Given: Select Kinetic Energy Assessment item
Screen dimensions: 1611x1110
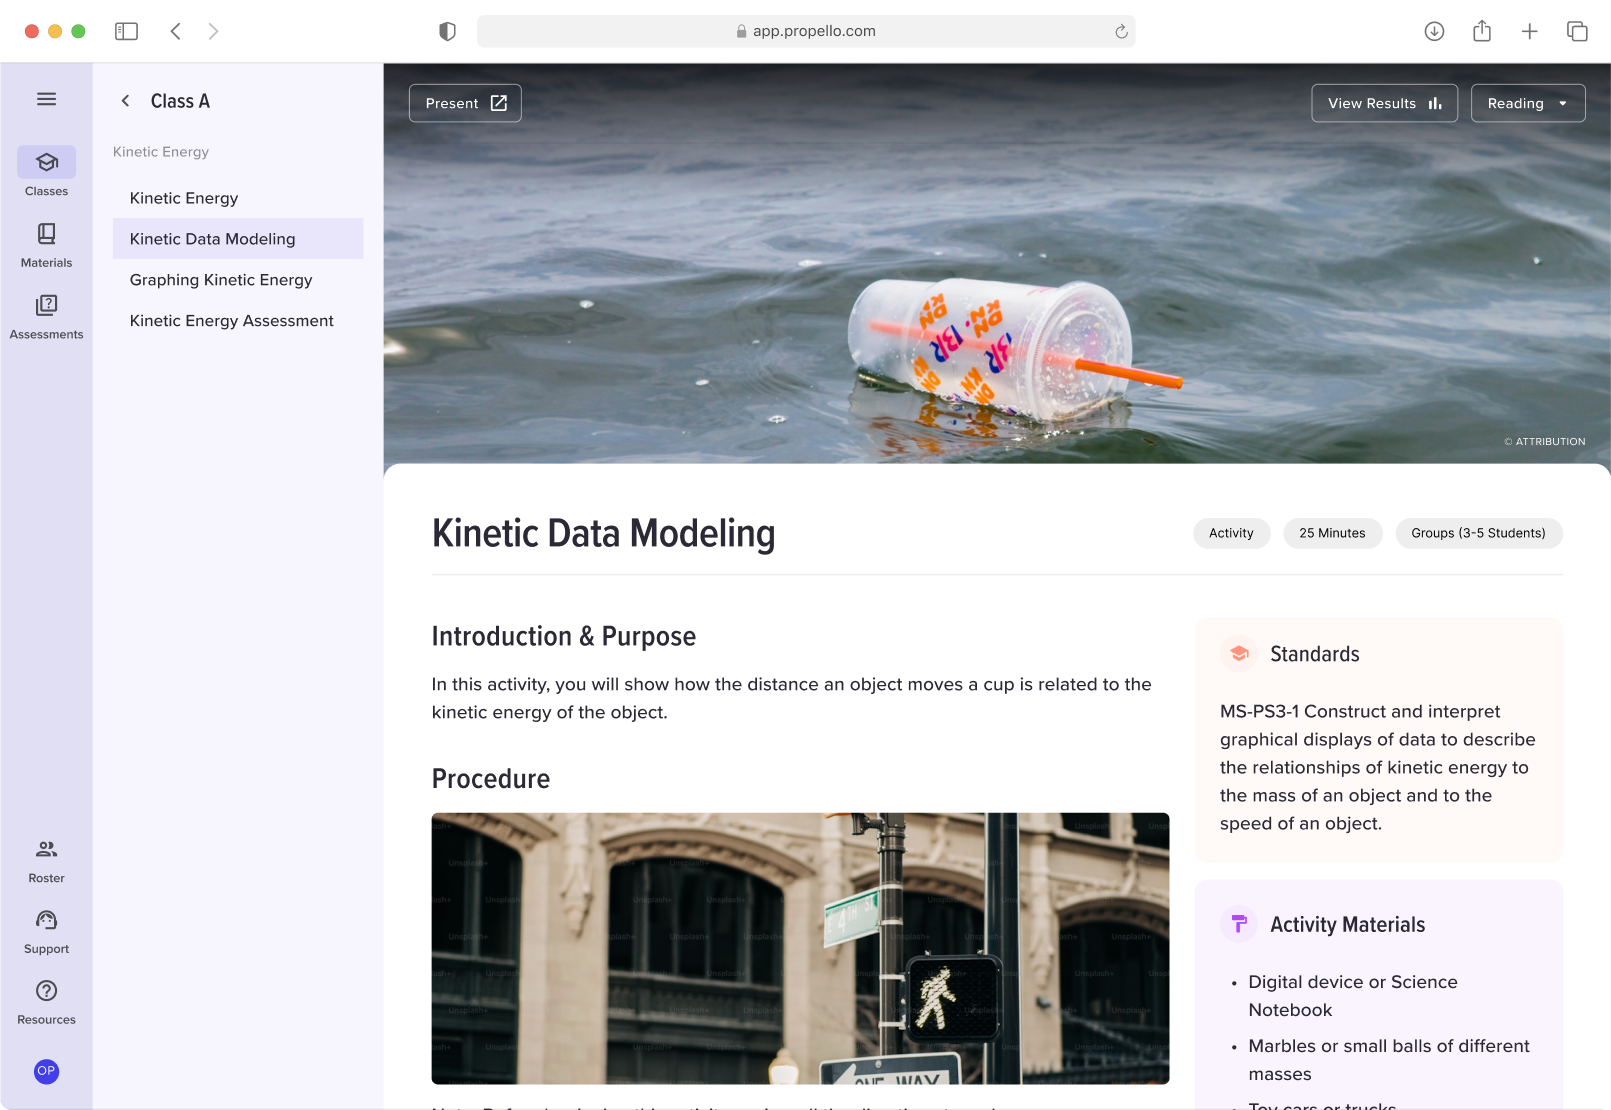Looking at the screenshot, I should coord(238,321).
